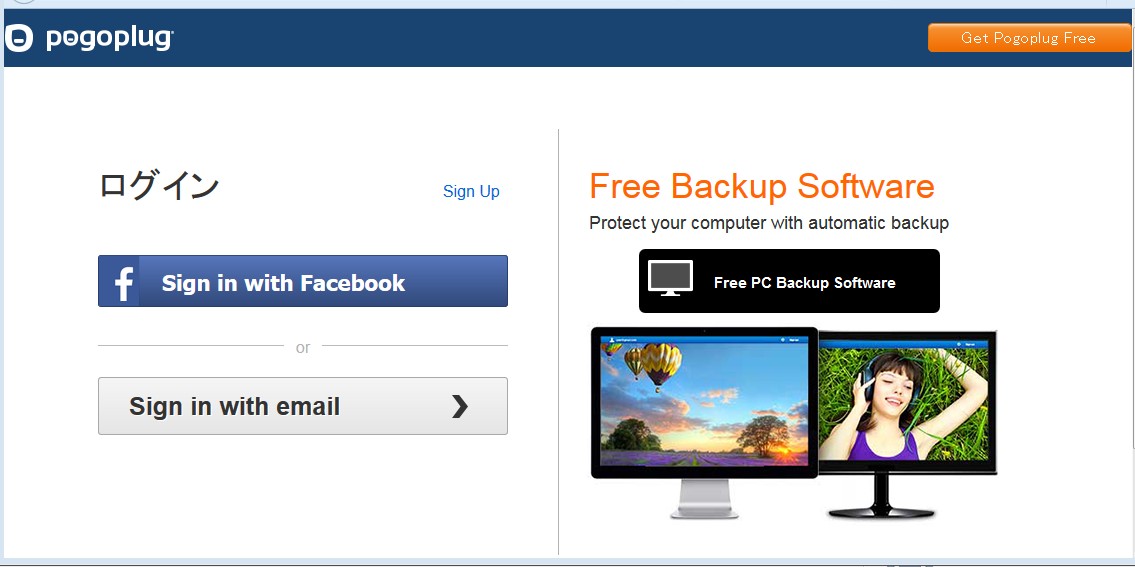Choose Sign in with email

tap(303, 406)
